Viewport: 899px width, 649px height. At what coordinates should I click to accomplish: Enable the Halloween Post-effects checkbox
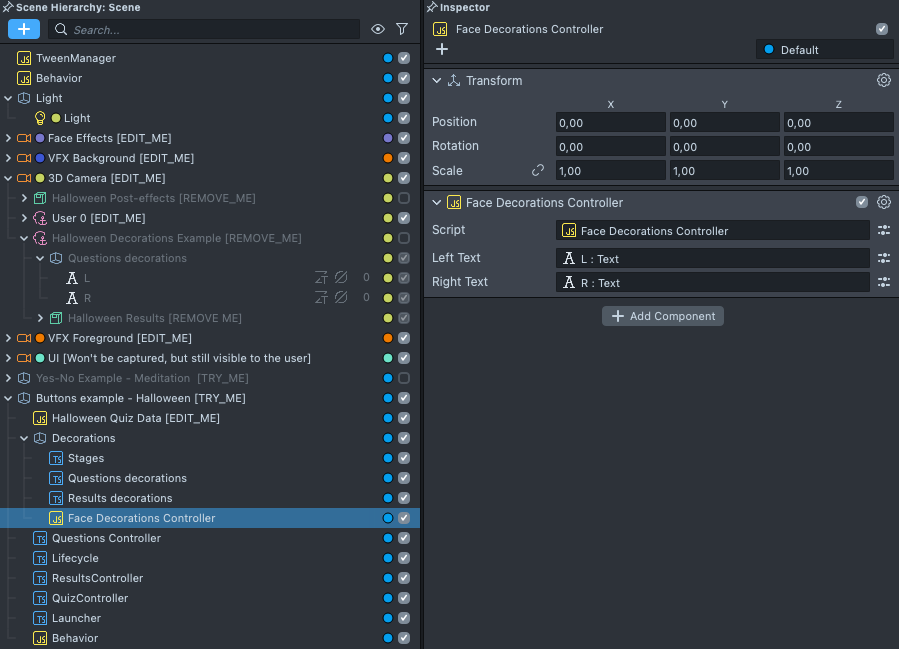click(404, 198)
